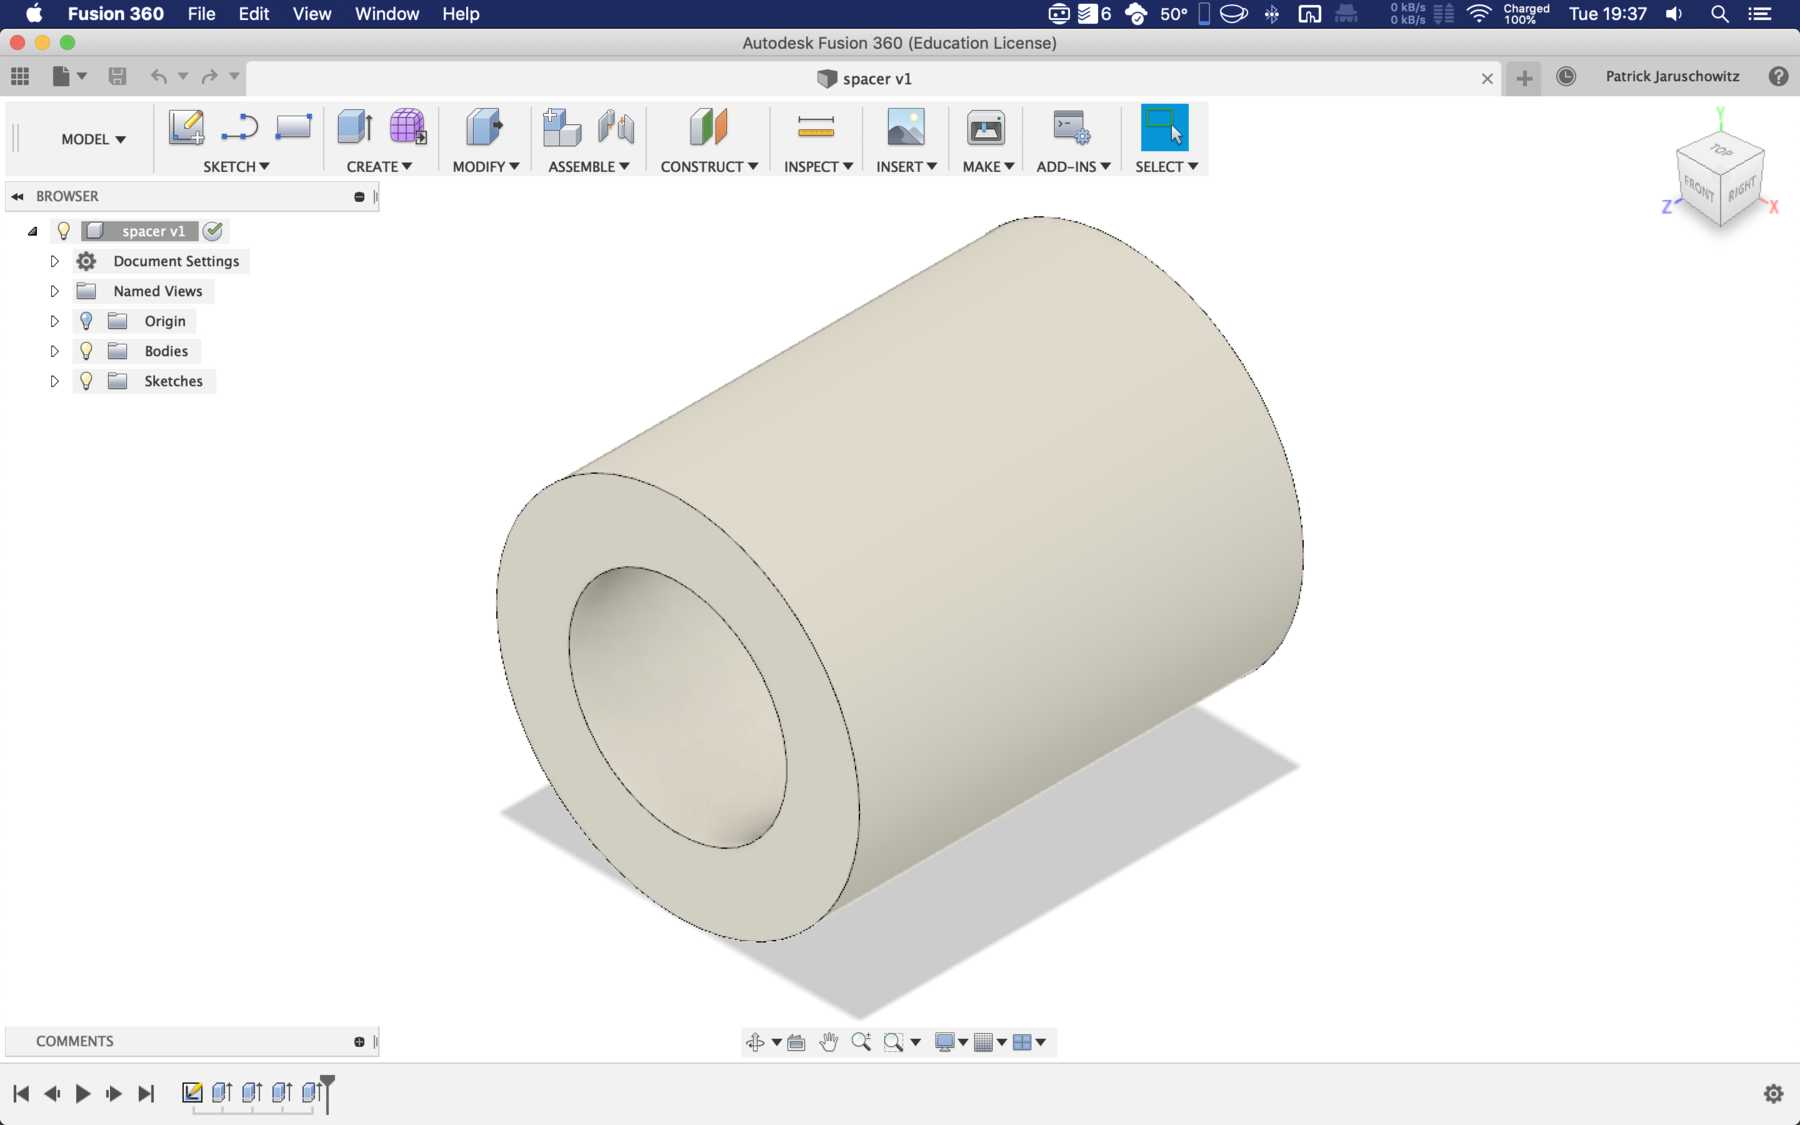Create an Offset Plane

[x=708, y=127]
